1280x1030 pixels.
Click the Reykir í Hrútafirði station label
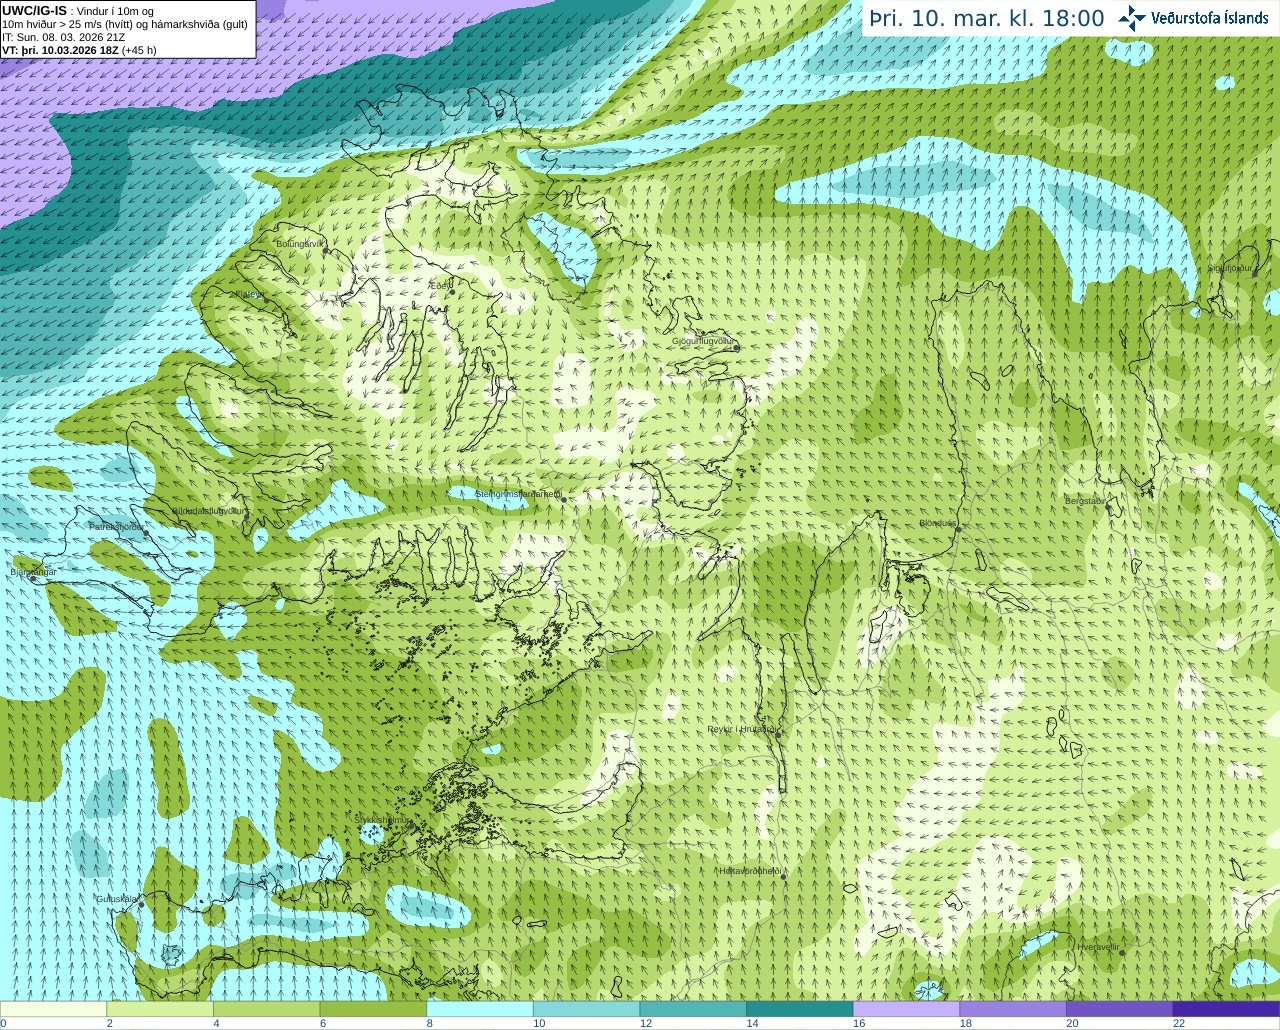[742, 729]
